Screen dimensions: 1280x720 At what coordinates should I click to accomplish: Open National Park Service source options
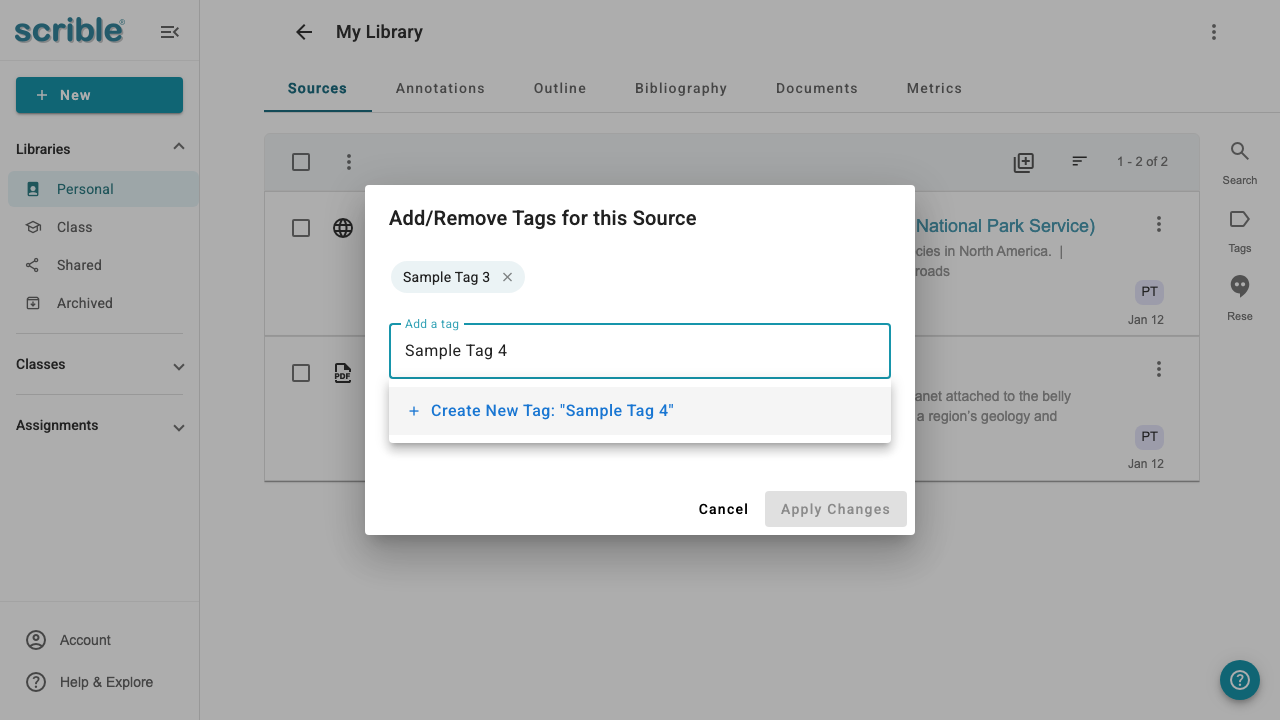tap(1159, 224)
